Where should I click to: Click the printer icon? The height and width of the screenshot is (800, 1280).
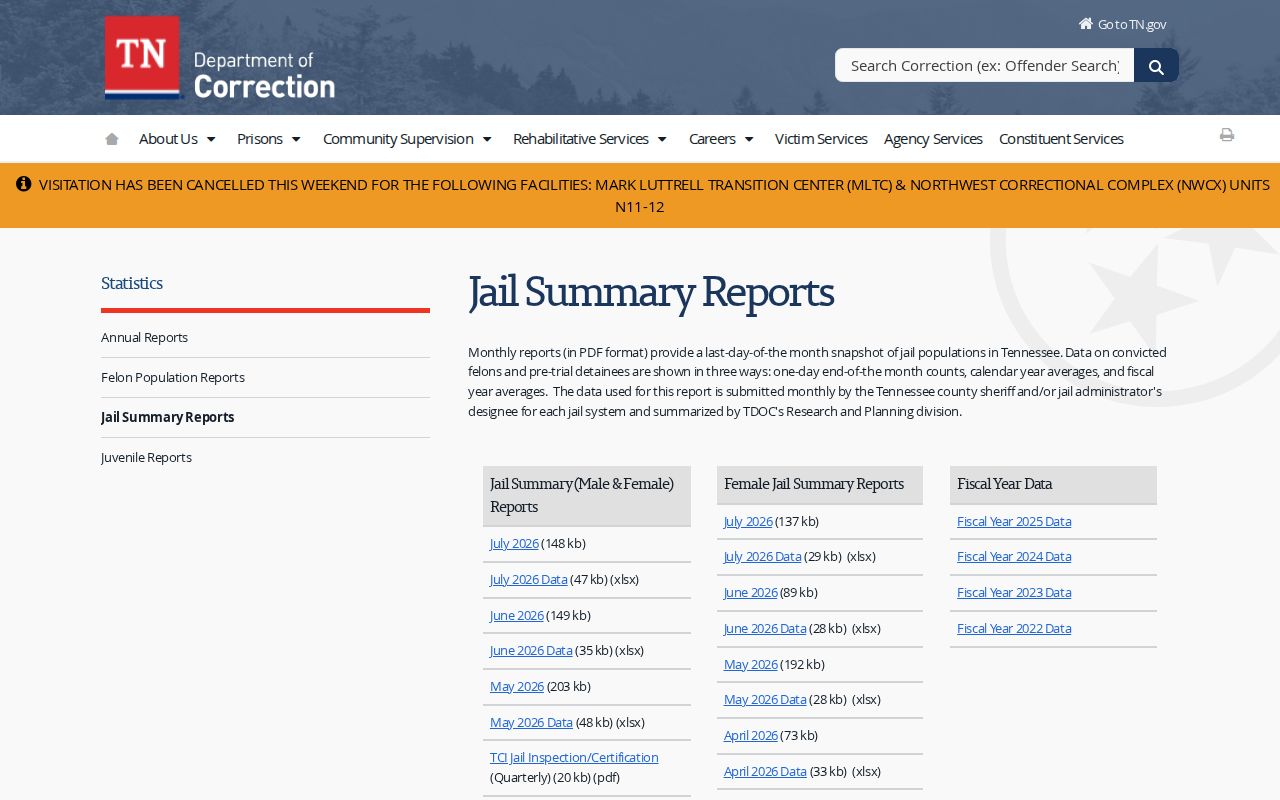1227,135
